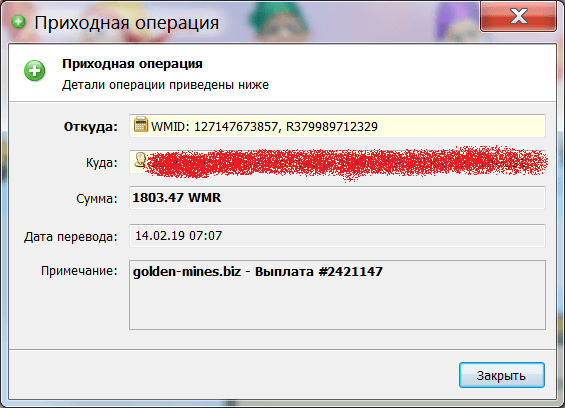Click the Примечание text area

pos(337,295)
